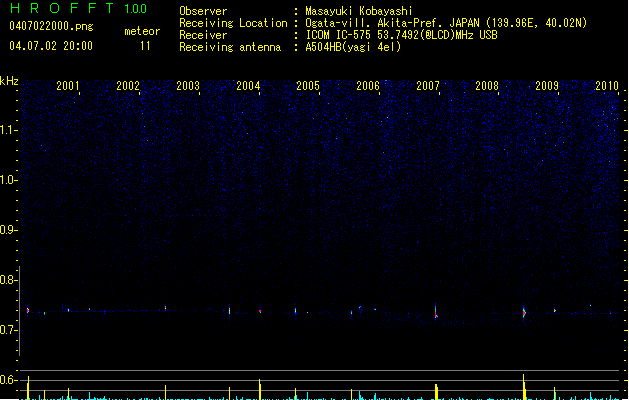The width and height of the screenshot is (629, 400).
Task: Click the first meteor echo at spectrogram start
Action: pyautogui.click(x=28, y=310)
